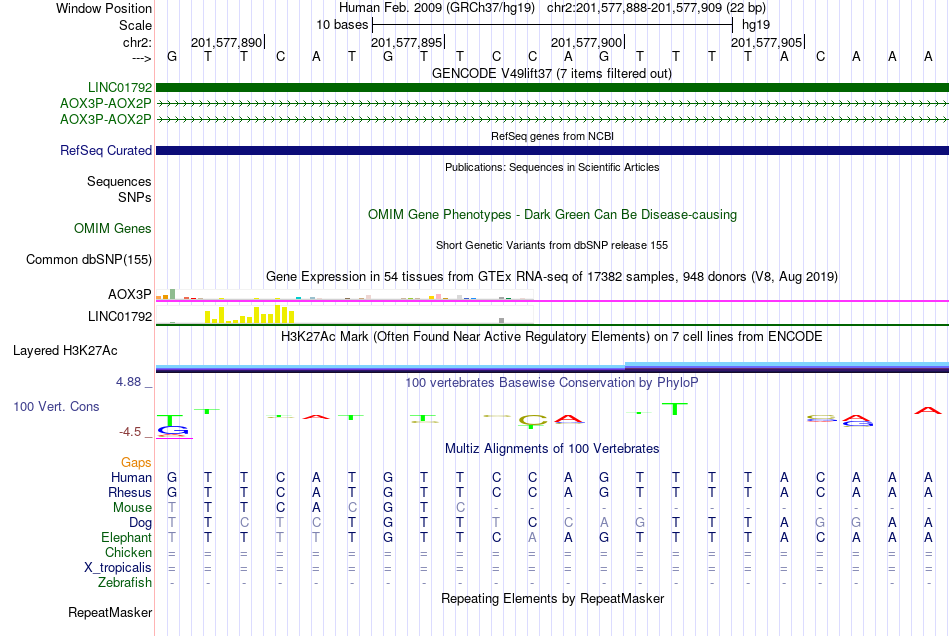This screenshot has height=636, width=950.
Task: Open Multiz Alignments of 100 Vertebrates title
Action: click(552, 449)
